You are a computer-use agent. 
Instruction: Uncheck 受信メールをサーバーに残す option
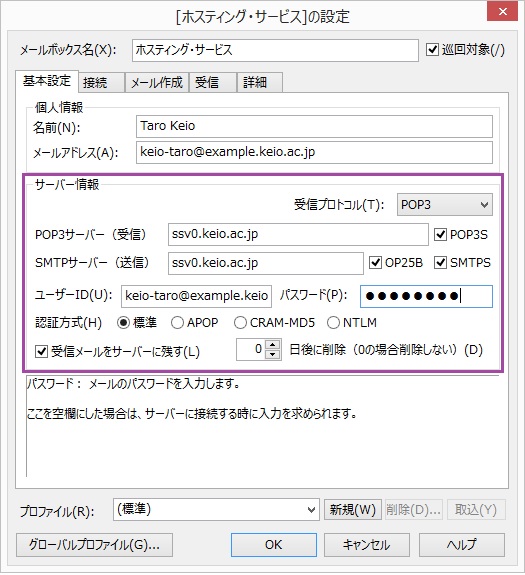41,352
